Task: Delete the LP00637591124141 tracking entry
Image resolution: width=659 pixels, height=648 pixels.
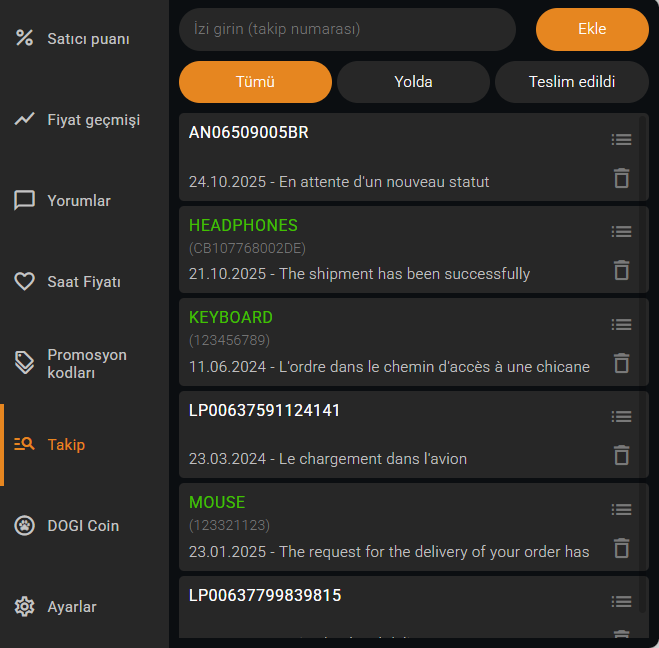Action: [622, 455]
